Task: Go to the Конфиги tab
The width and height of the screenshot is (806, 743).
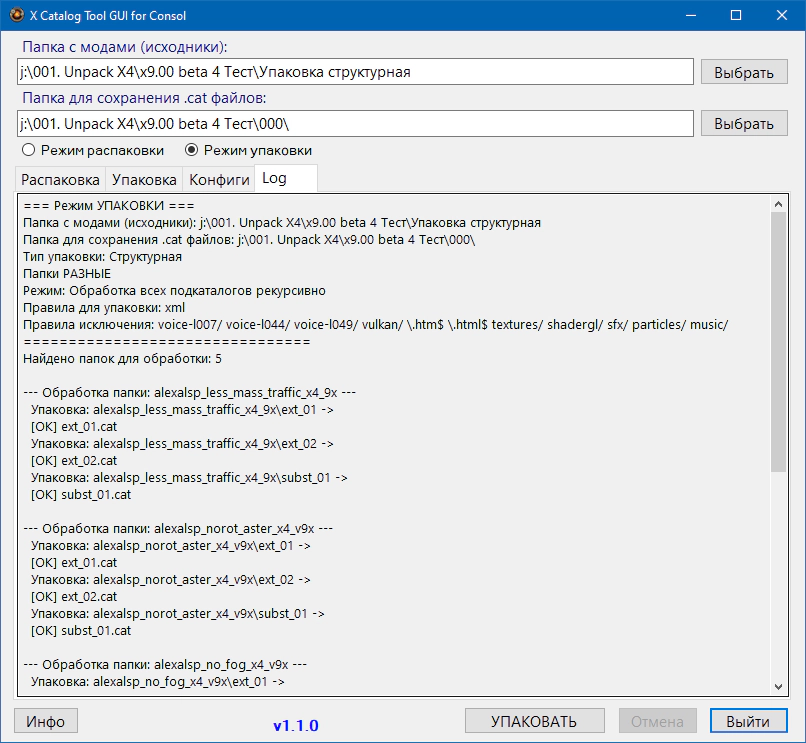Action: pyautogui.click(x=219, y=180)
